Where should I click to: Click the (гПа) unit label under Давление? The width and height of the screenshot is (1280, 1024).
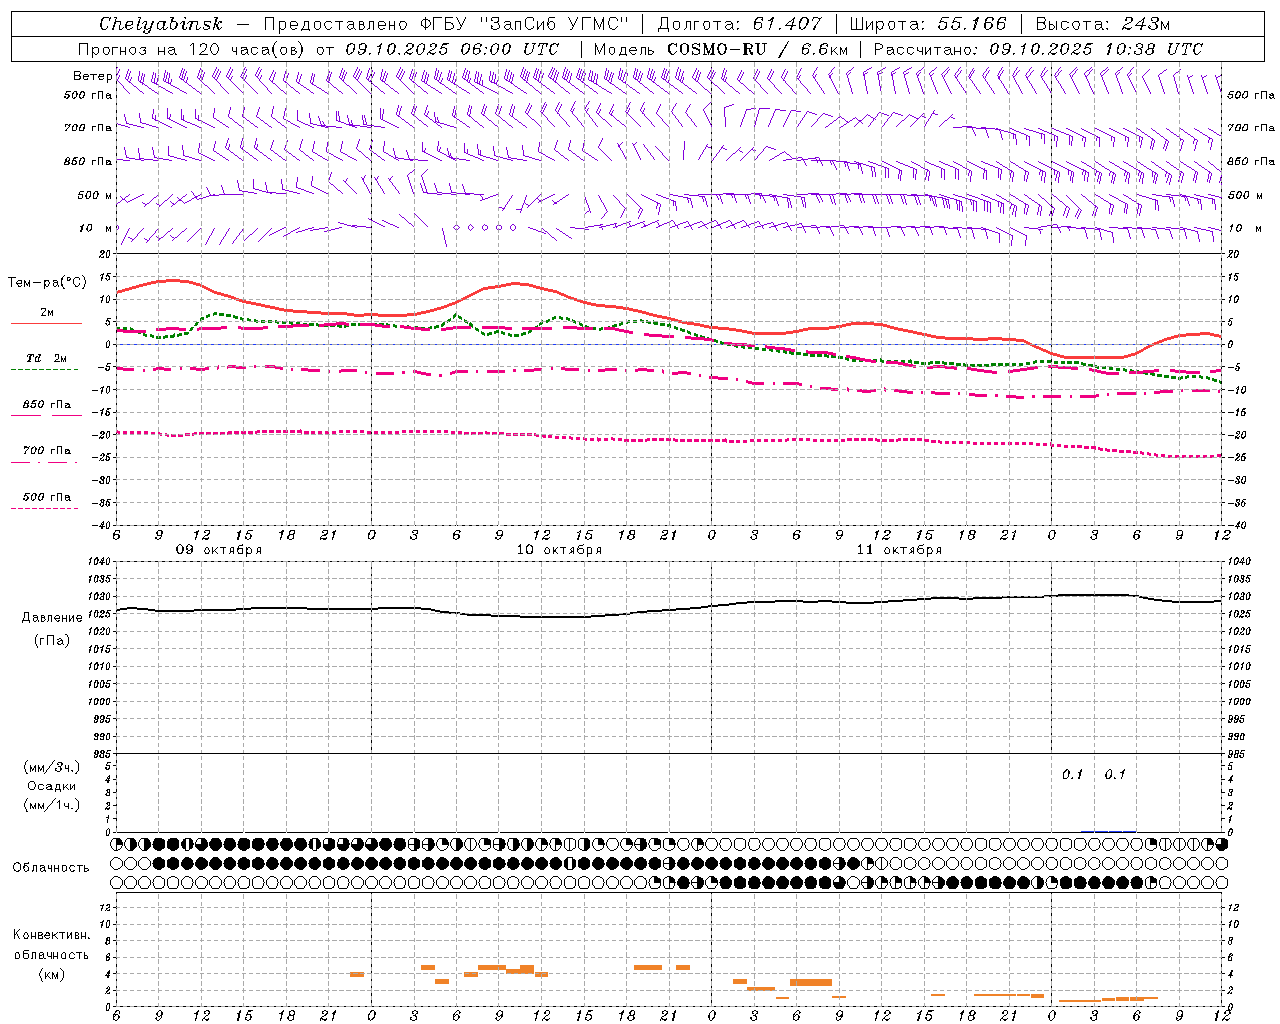51,640
